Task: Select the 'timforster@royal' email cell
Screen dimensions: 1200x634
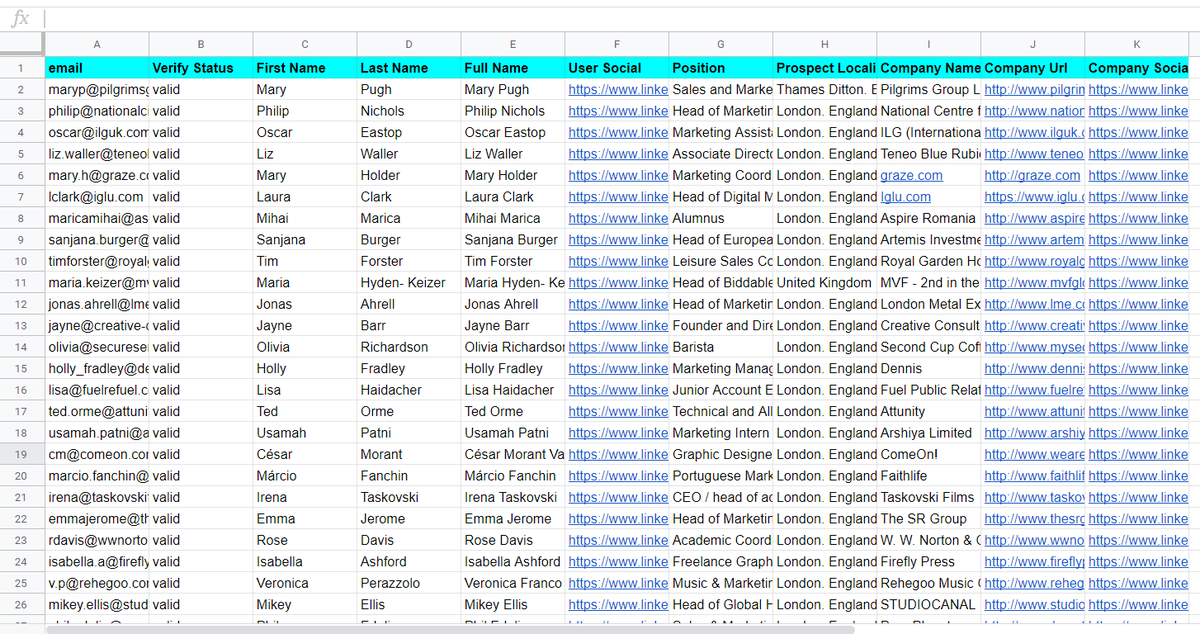Action: pos(97,262)
